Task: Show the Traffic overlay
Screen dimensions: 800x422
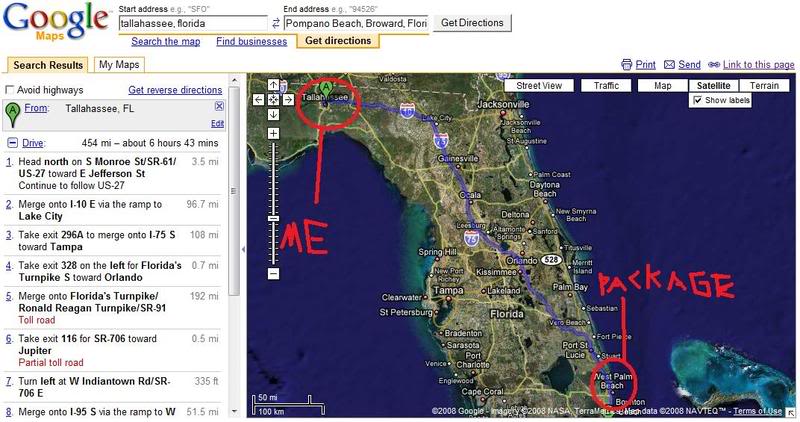Action: click(606, 86)
